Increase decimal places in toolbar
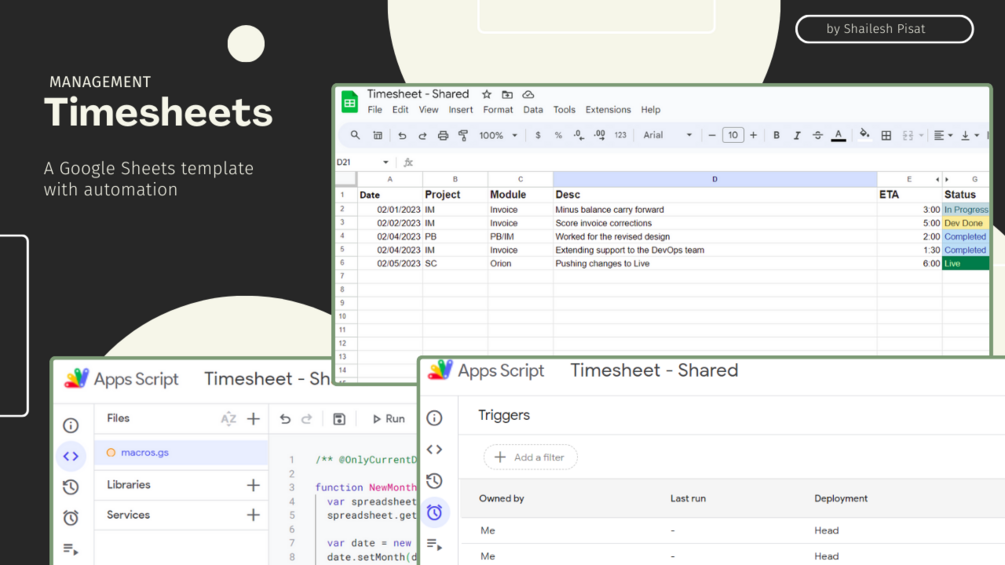The width and height of the screenshot is (1005, 565). coord(599,135)
